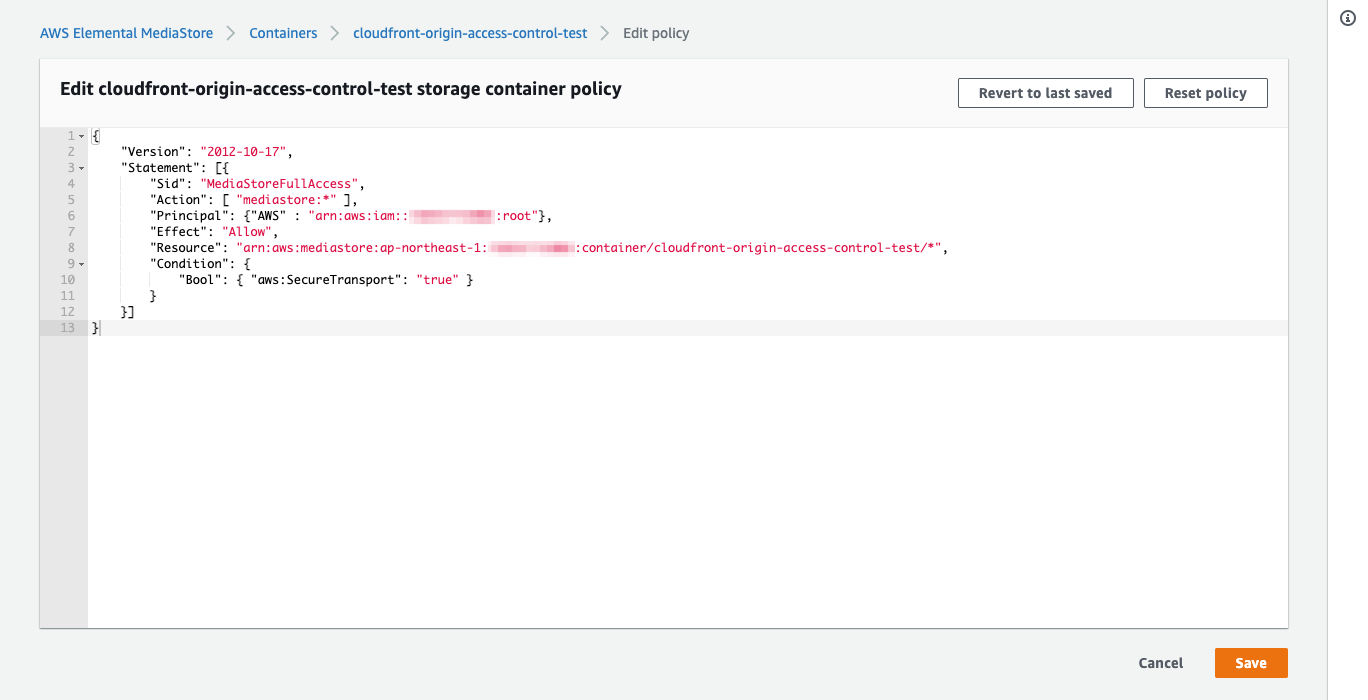Click the "Principal" key in the policy
The image size is (1368, 700).
190,216
